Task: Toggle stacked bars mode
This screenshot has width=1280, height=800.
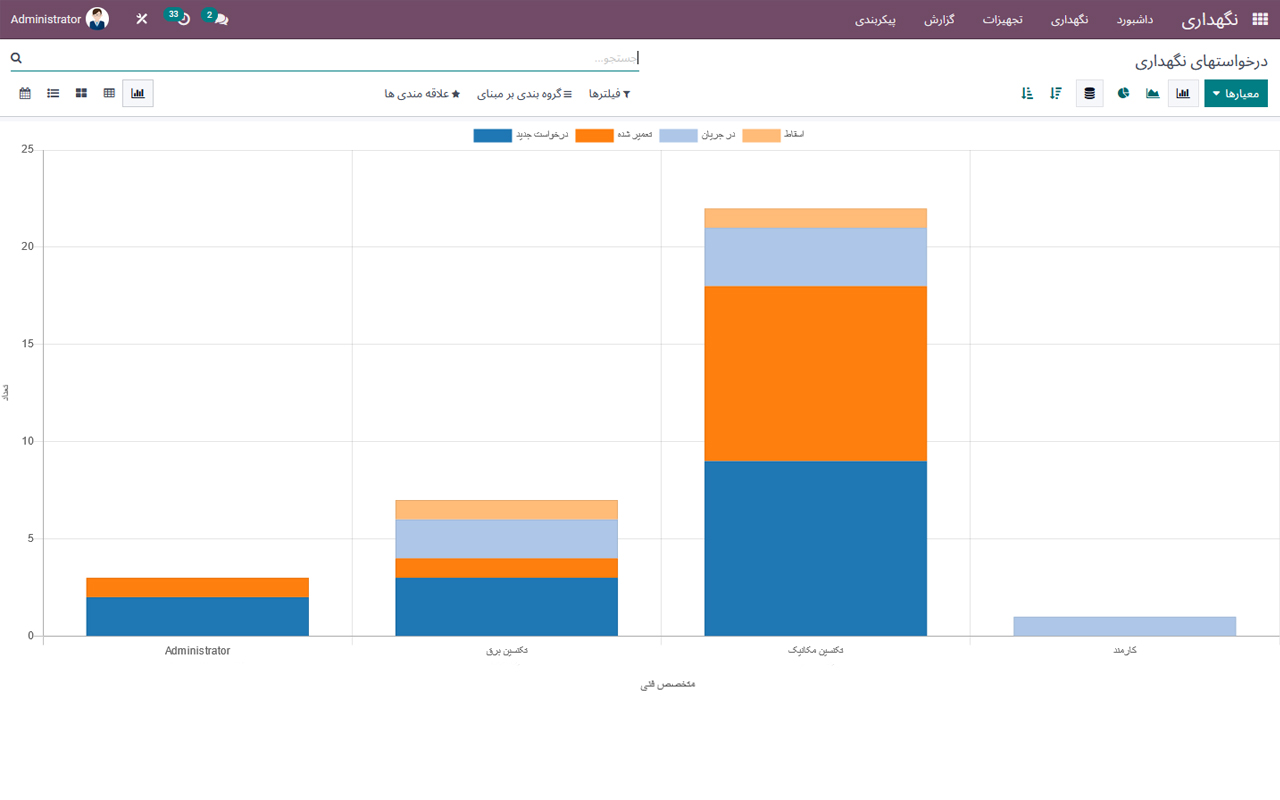Action: [x=1089, y=93]
